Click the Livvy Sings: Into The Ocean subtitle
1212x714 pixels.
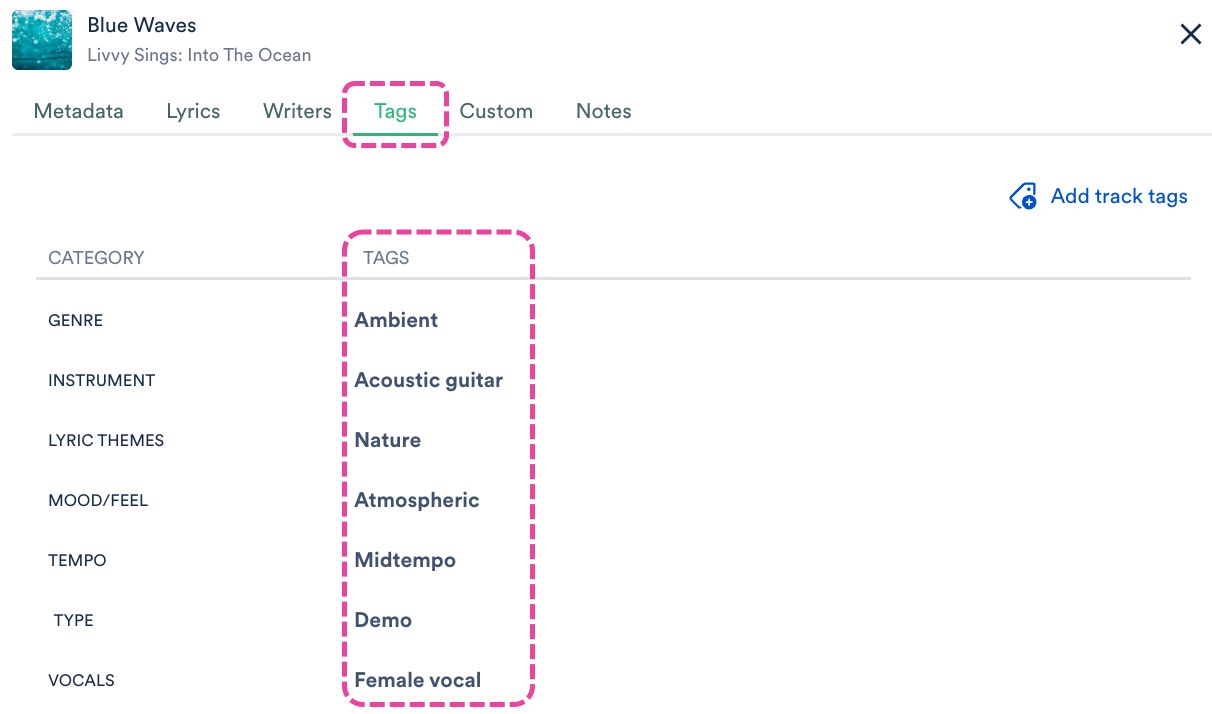point(199,55)
